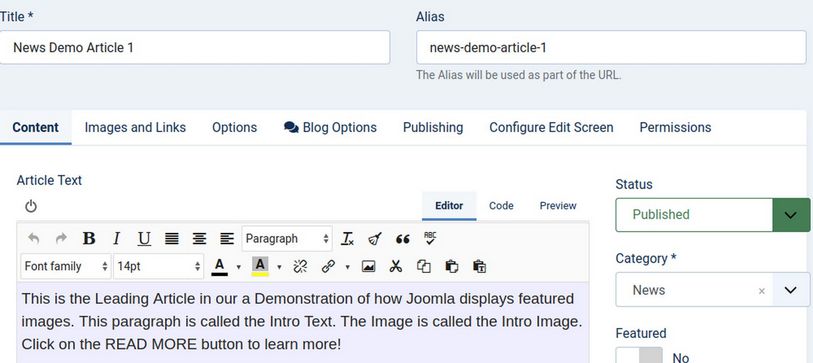The width and height of the screenshot is (813, 363).
Task: Apply Underline formatting
Action: pyautogui.click(x=144, y=239)
